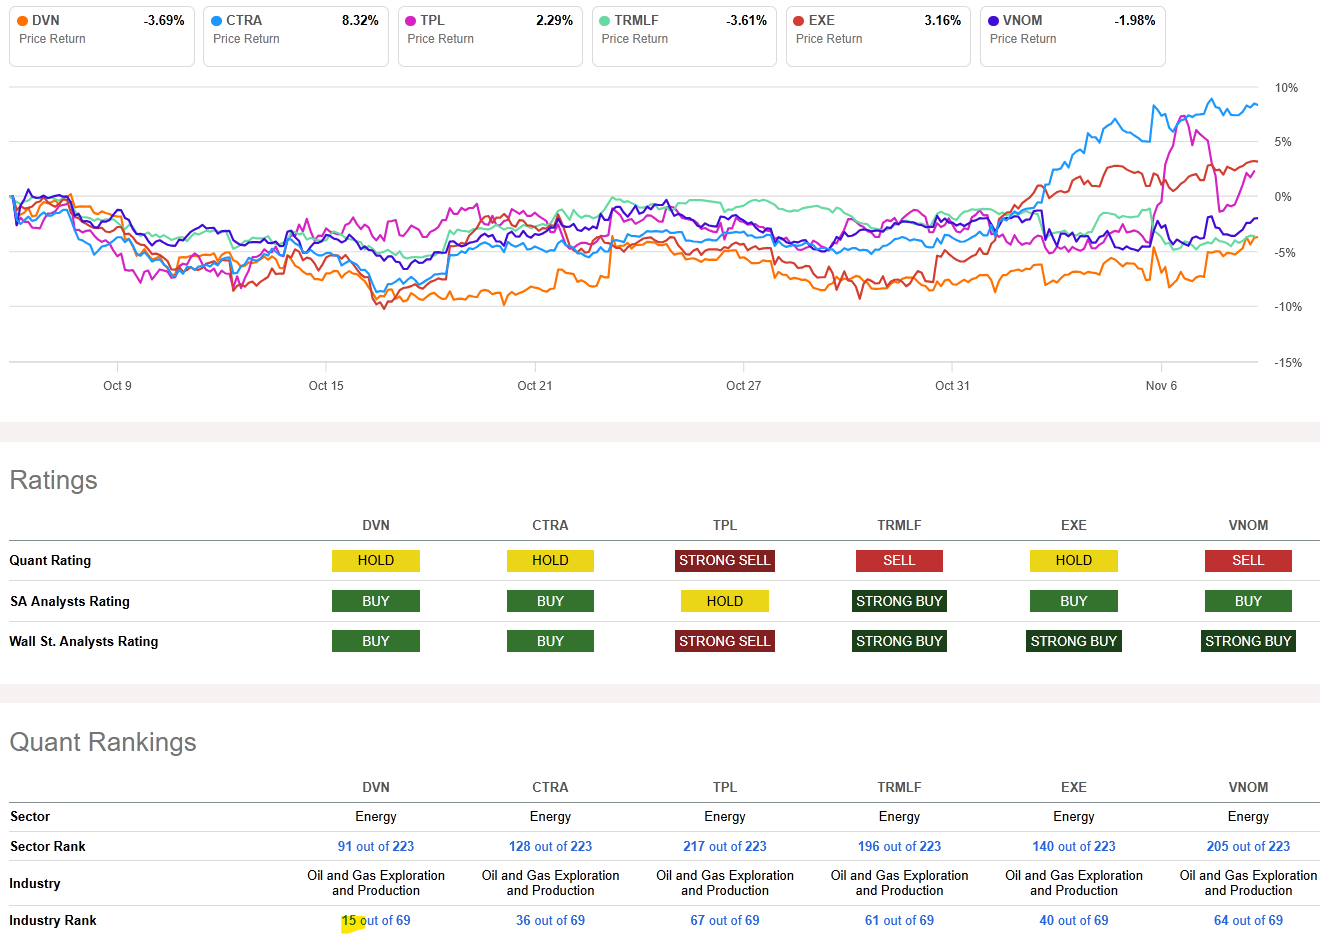Image resolution: width=1320 pixels, height=945 pixels.
Task: Click TPL's STRONG SELL quant rating badge
Action: click(x=725, y=560)
